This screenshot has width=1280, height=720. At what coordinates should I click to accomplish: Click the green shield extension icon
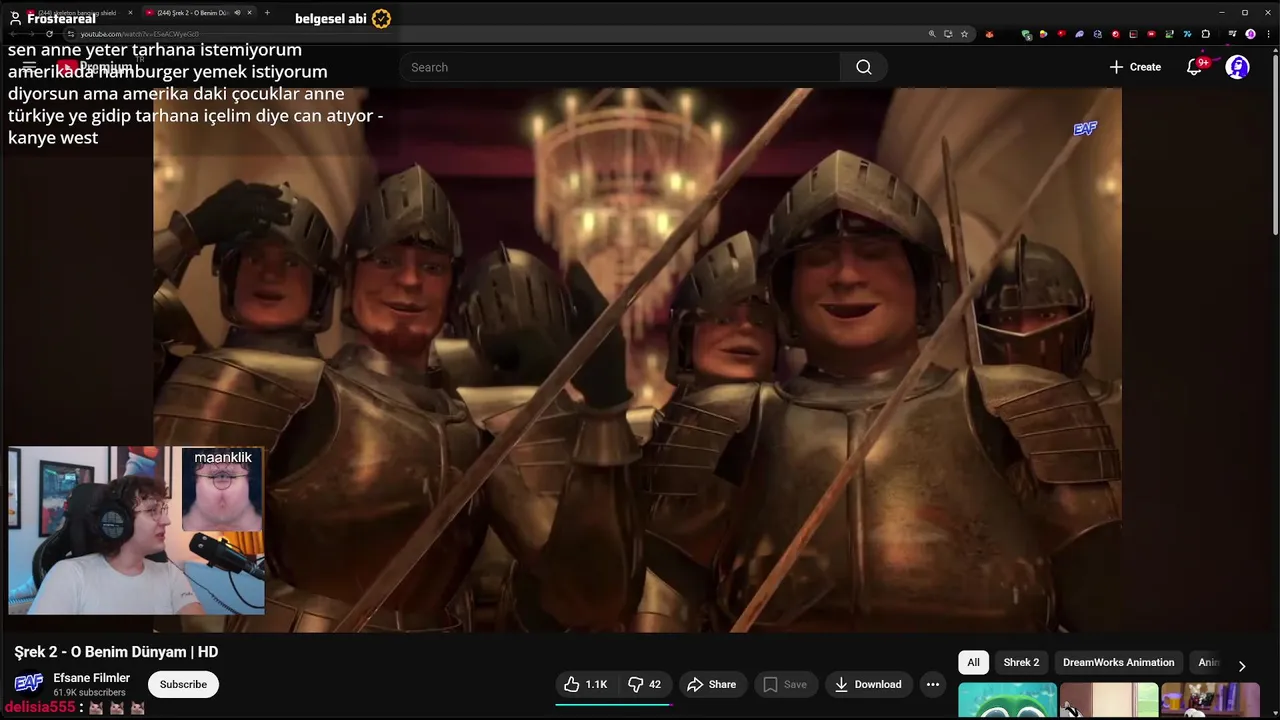[x=1027, y=35]
